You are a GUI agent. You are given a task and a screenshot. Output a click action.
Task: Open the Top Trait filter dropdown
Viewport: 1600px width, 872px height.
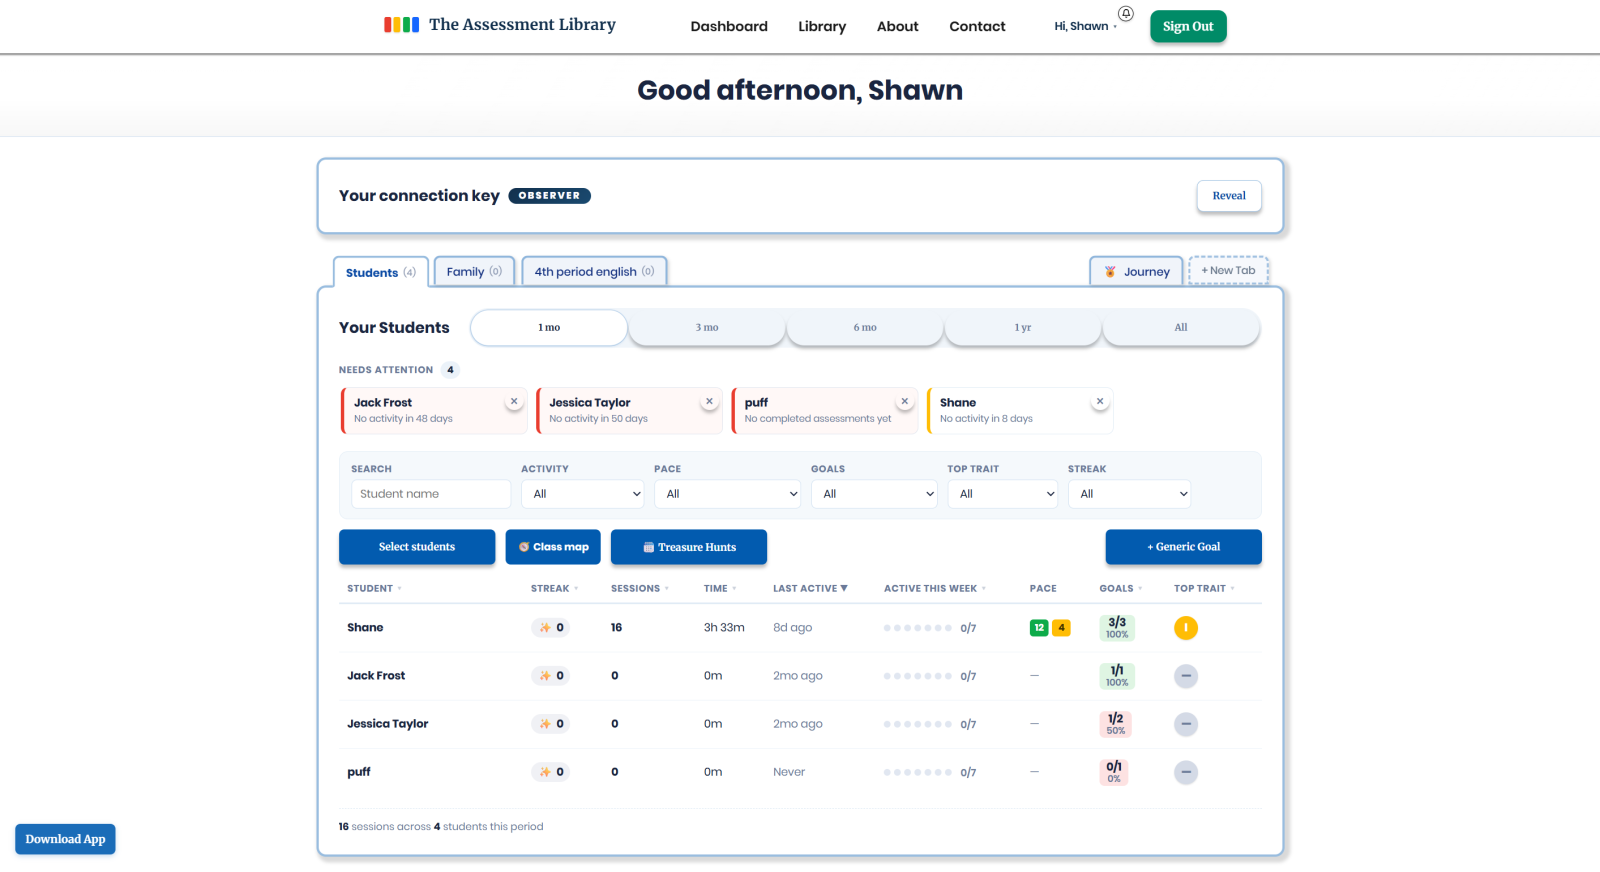pyautogui.click(x=1002, y=494)
